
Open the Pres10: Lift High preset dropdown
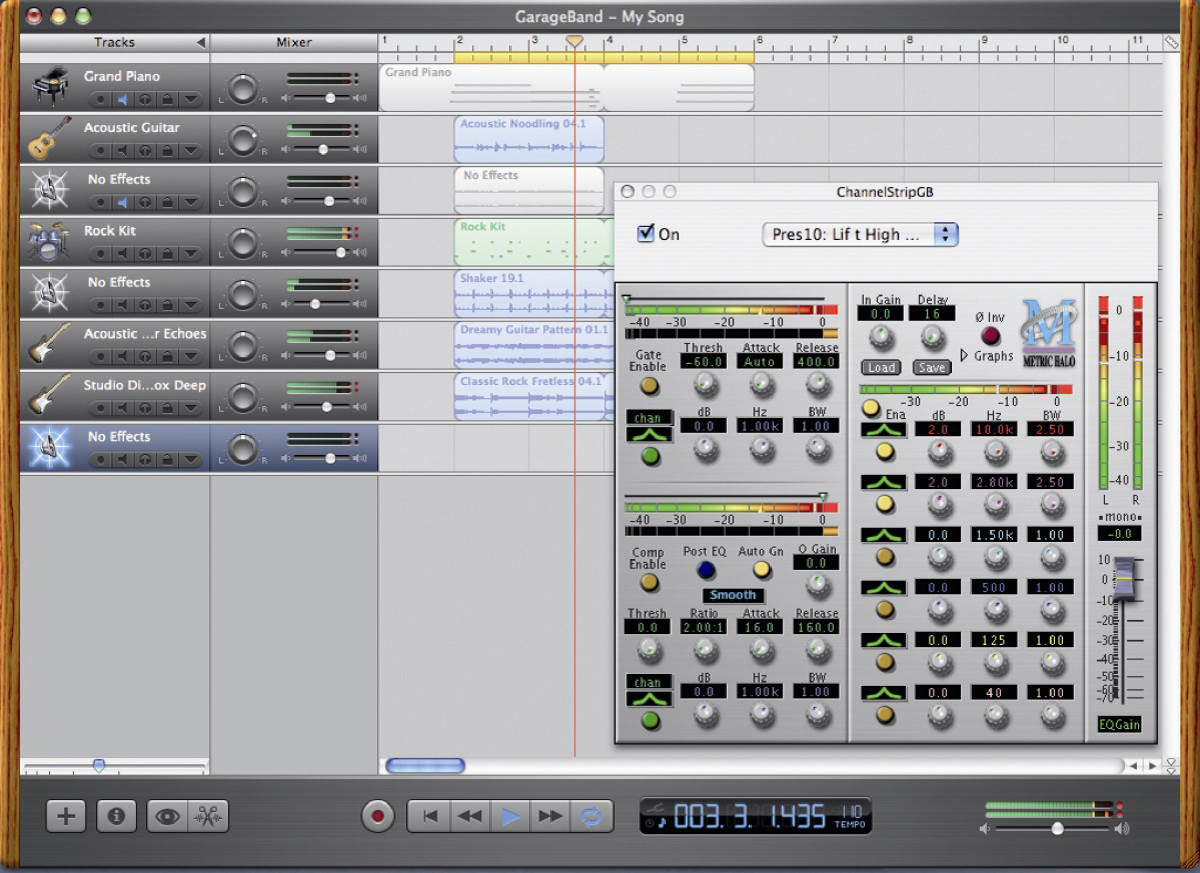click(x=860, y=235)
